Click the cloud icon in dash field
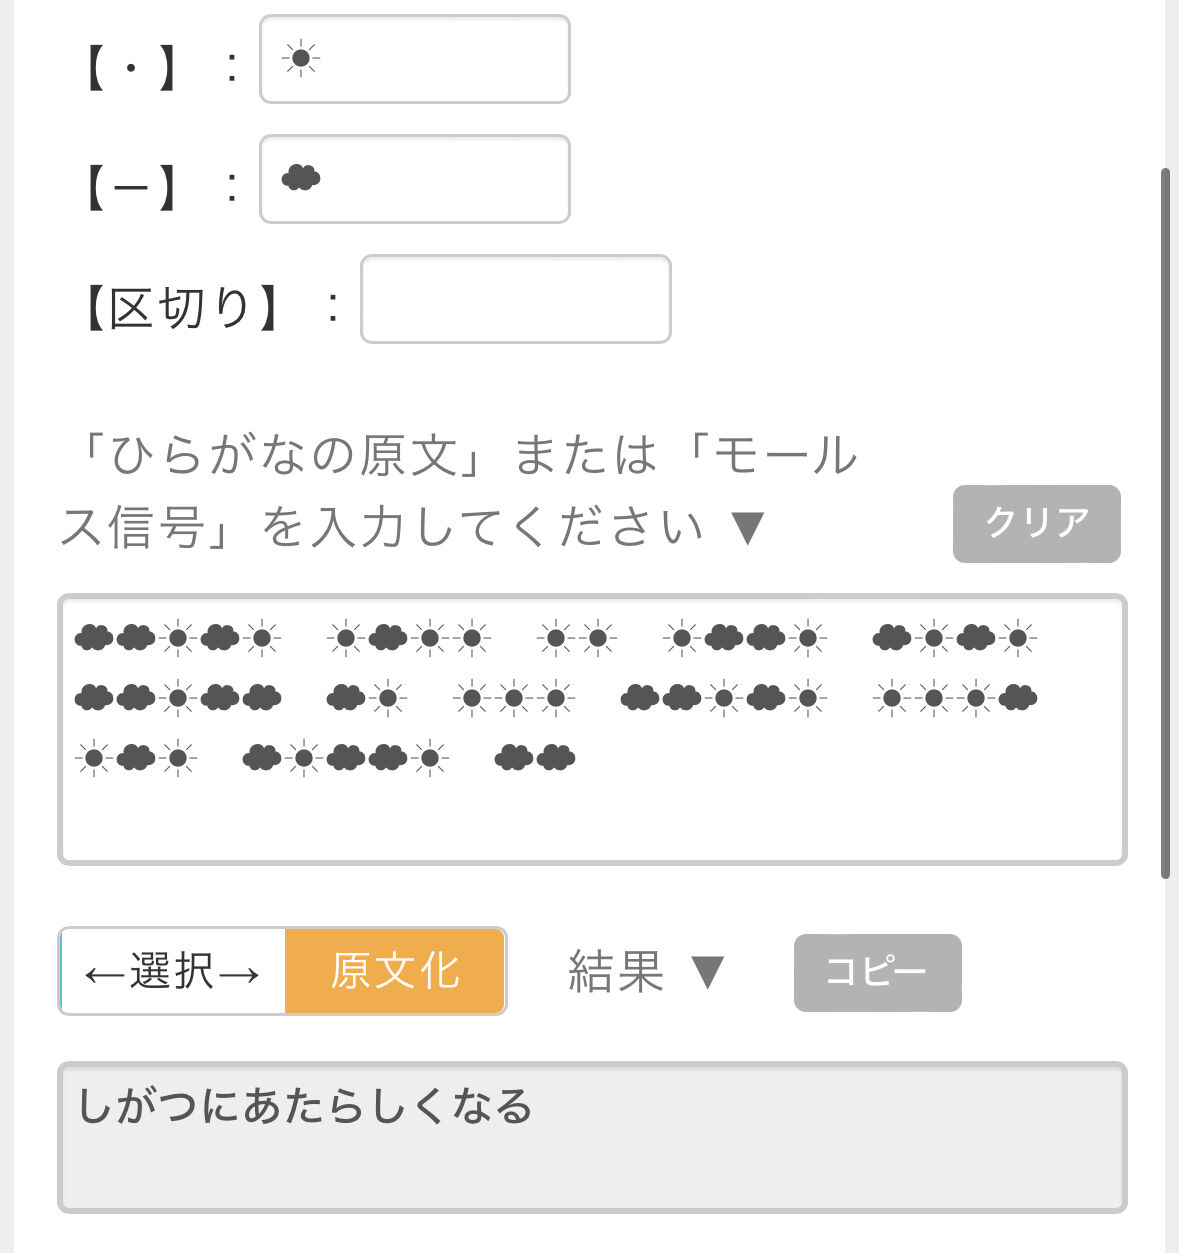Image resolution: width=1179 pixels, height=1253 pixels. coord(301,178)
